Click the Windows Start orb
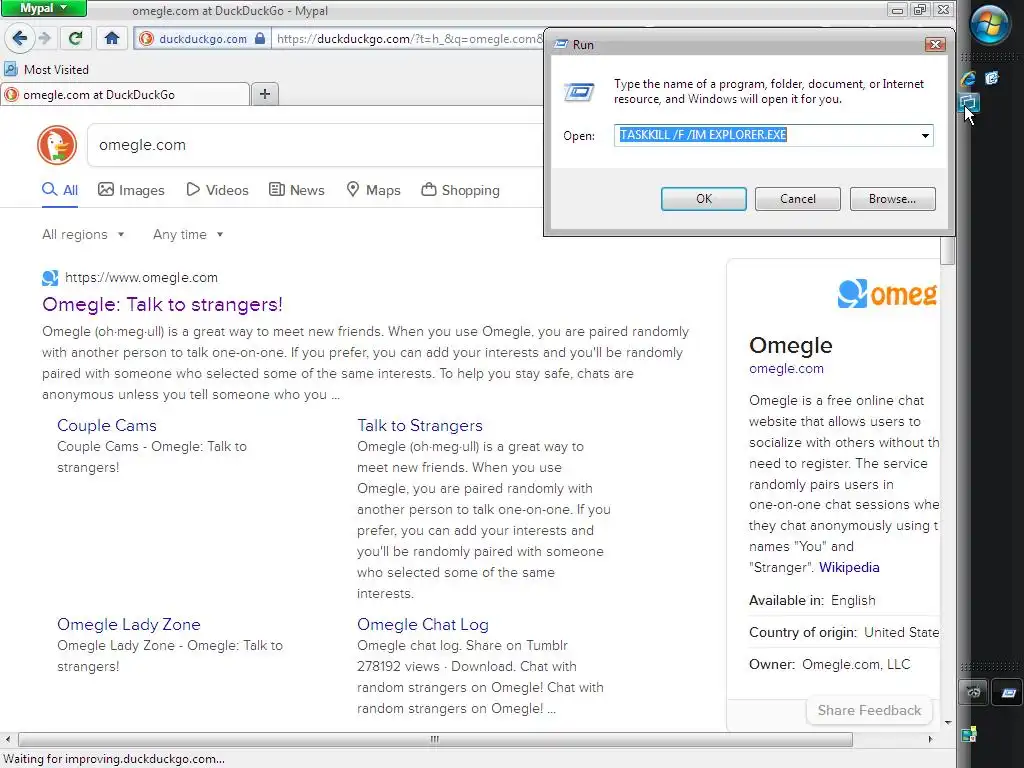This screenshot has height=768, width=1024. click(989, 25)
